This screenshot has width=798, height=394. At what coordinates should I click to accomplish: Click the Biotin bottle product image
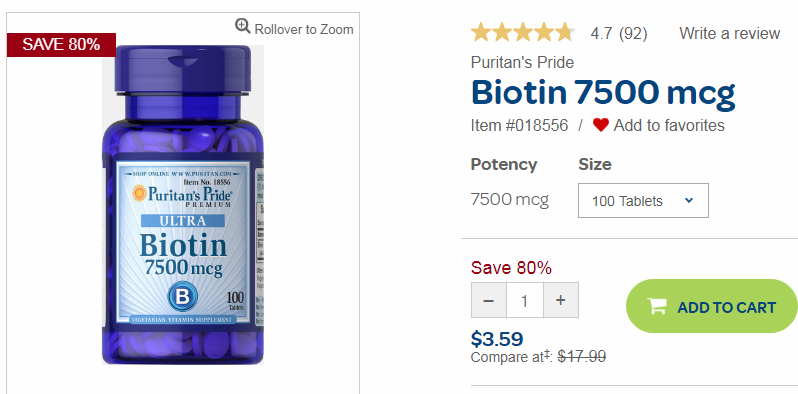tap(183, 205)
